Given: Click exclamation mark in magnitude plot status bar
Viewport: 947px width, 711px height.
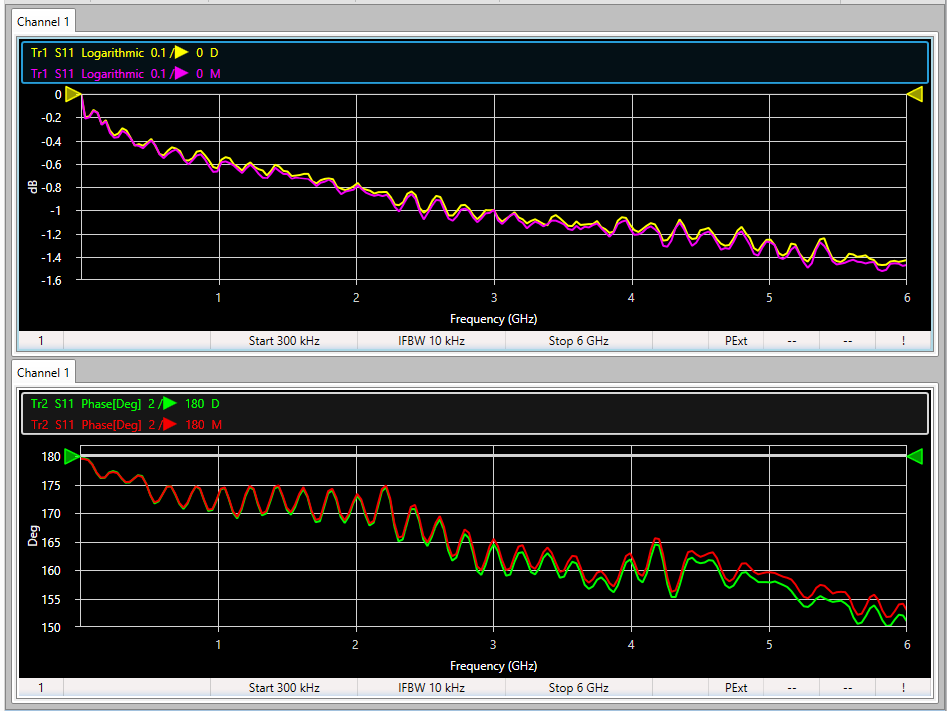Looking at the screenshot, I should [x=903, y=341].
